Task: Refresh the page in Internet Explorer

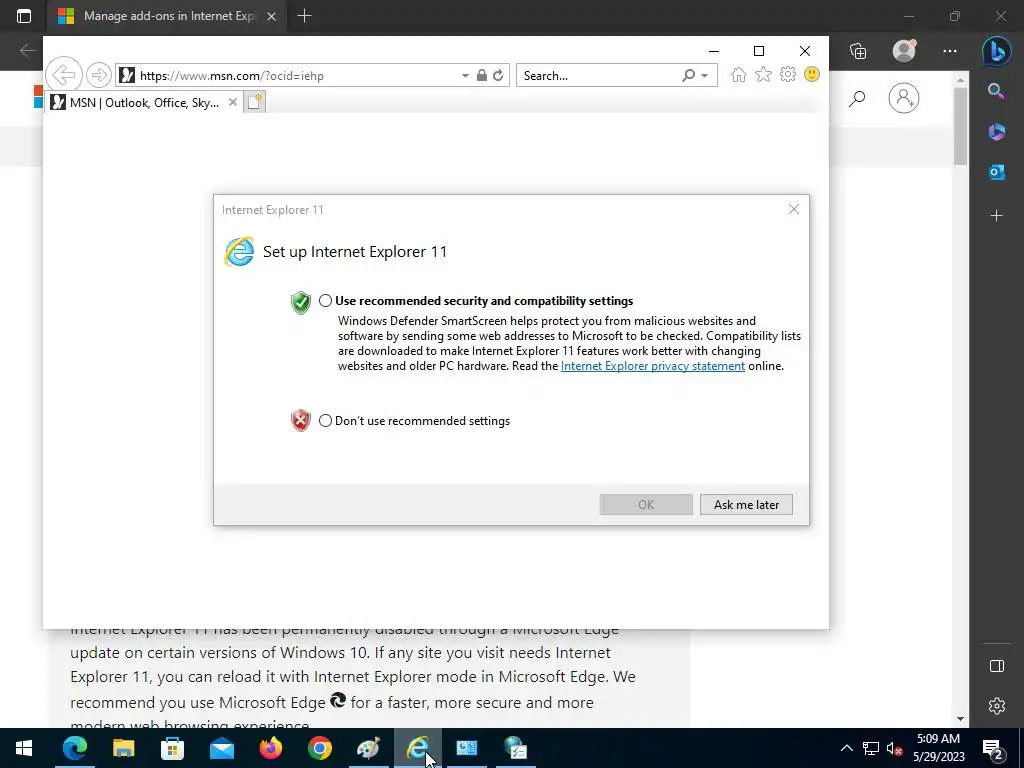Action: [x=498, y=75]
